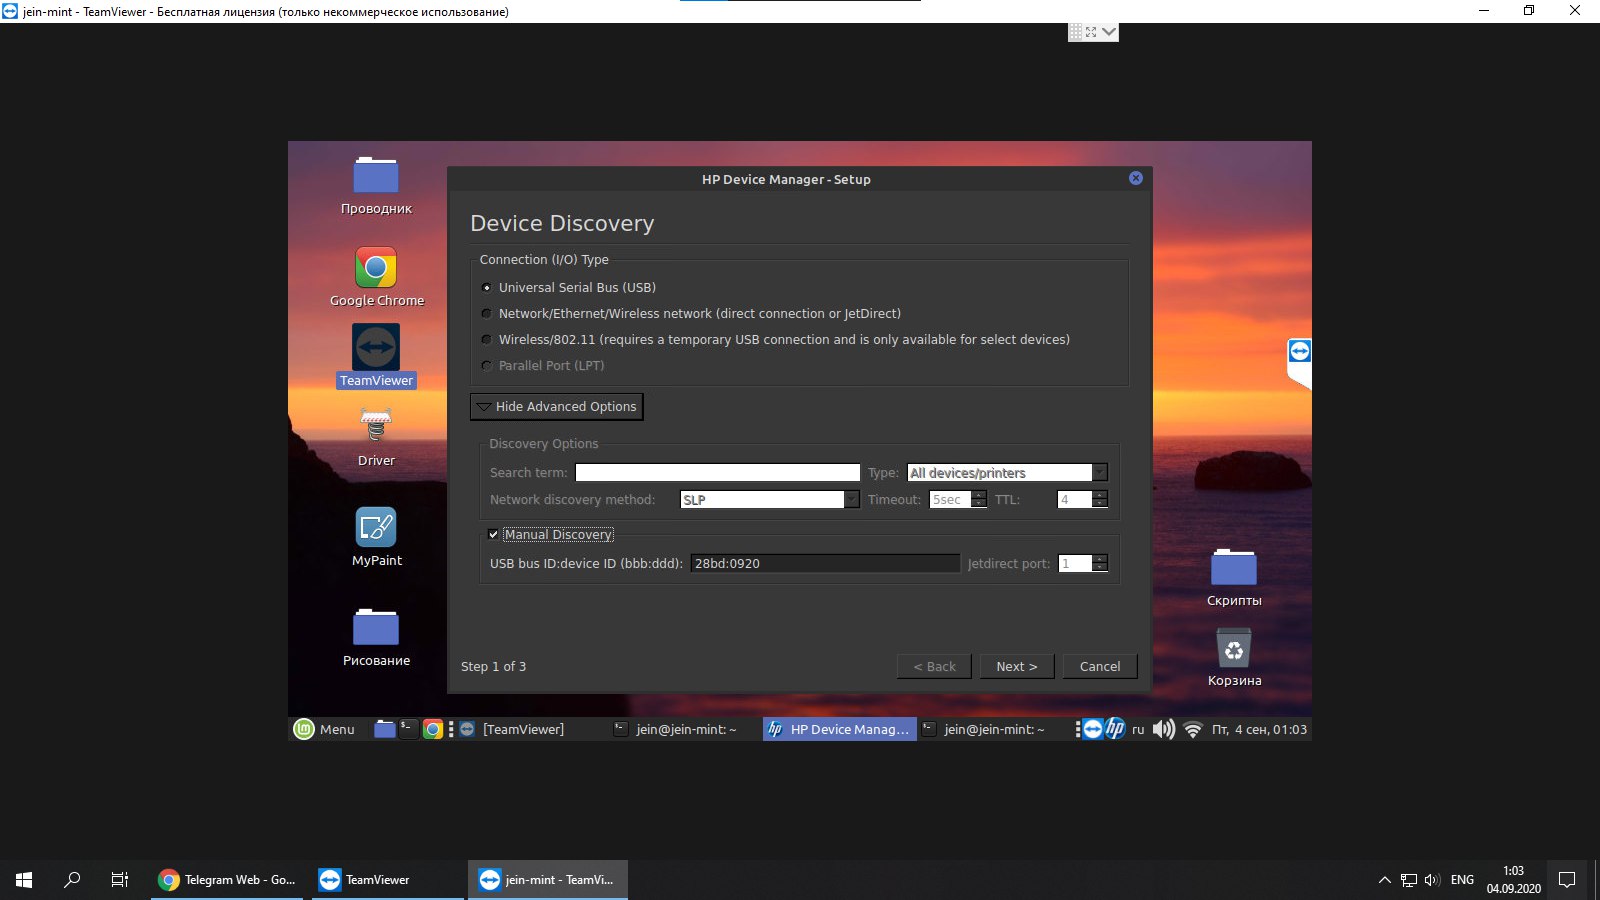
Task: Toggle the Manual Discovery checkbox
Action: (493, 534)
